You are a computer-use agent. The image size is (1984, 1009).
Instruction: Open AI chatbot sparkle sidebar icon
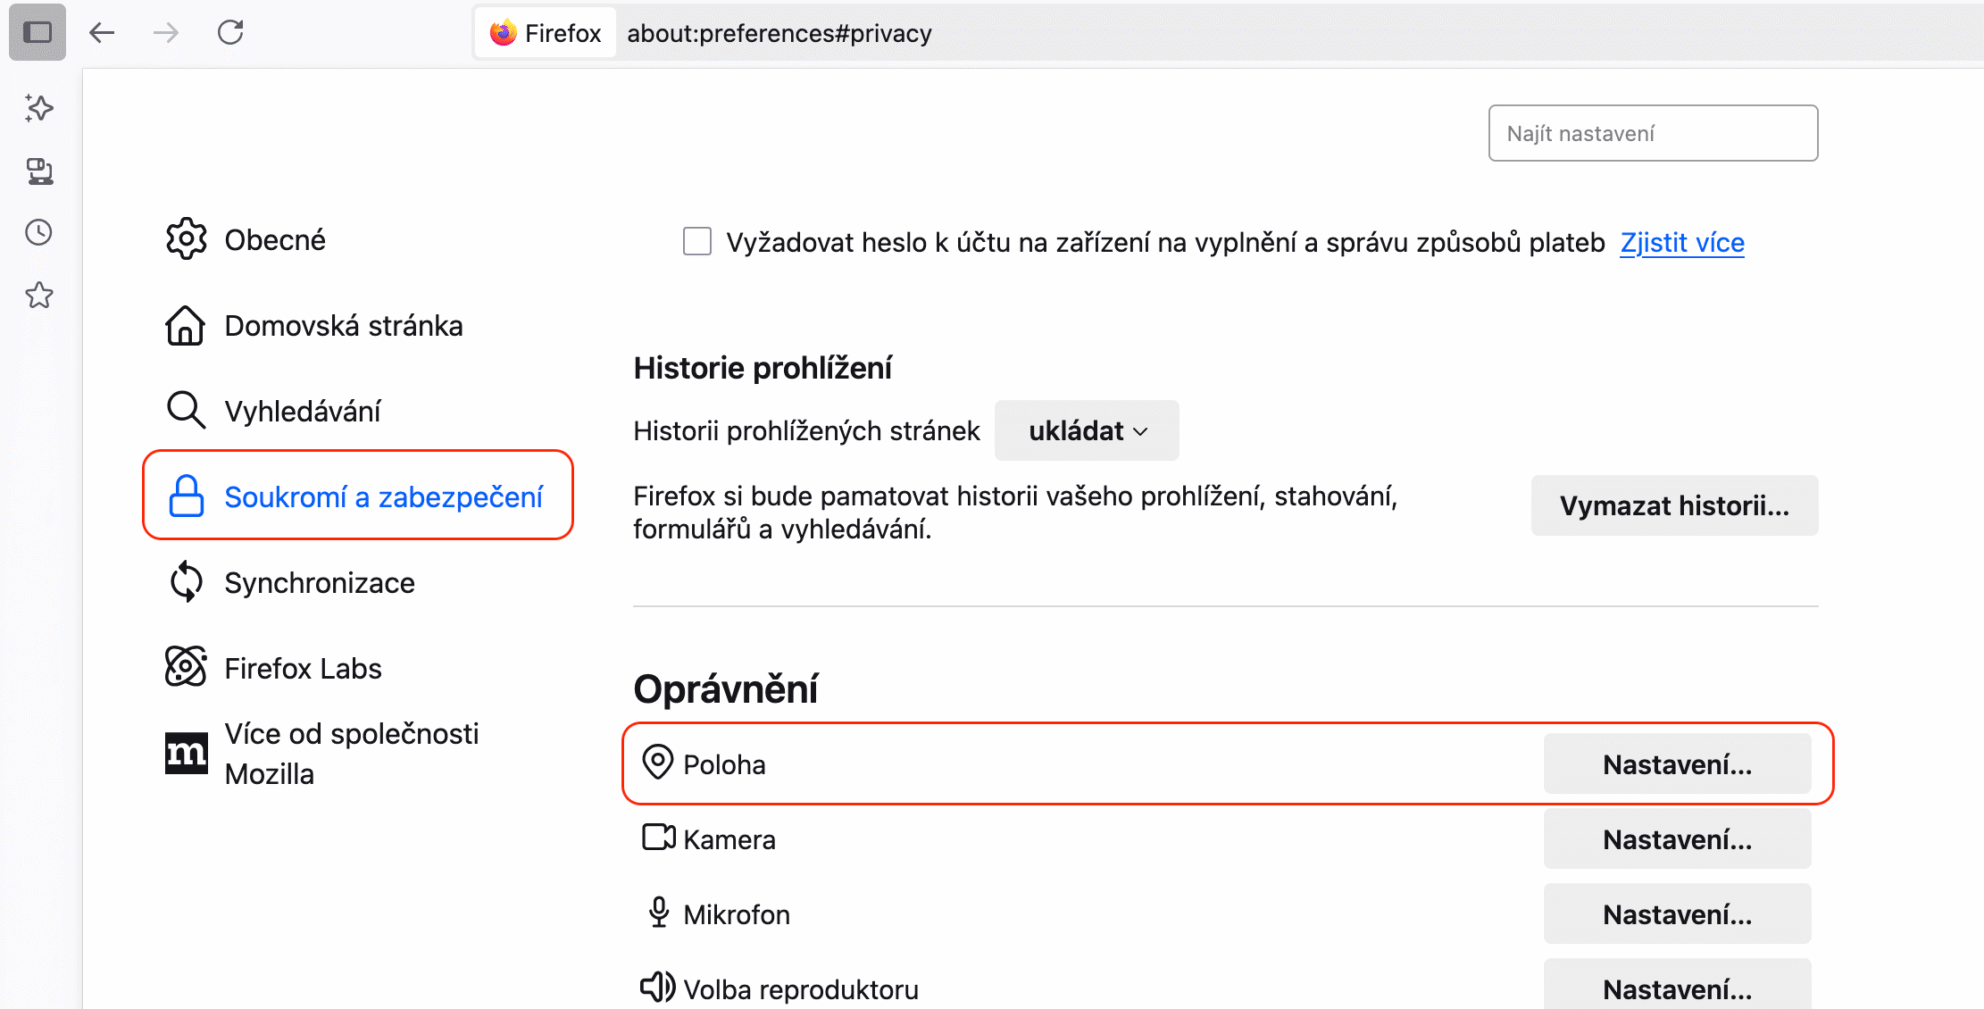pyautogui.click(x=39, y=108)
